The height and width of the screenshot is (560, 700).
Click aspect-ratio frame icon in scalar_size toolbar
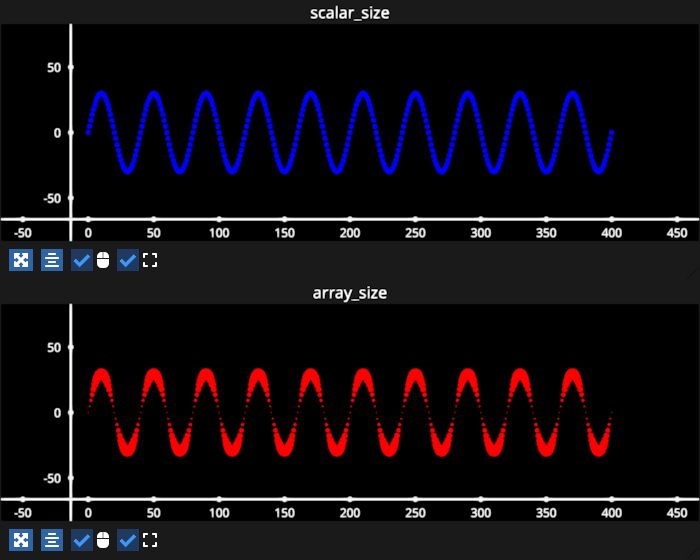click(x=150, y=261)
